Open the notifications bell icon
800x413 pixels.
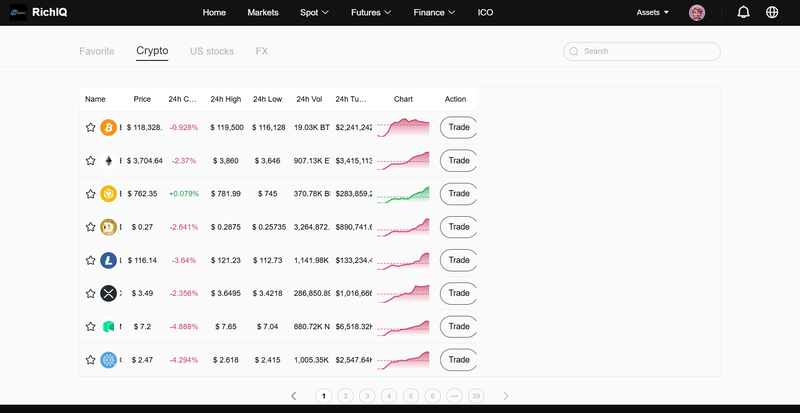(x=743, y=12)
